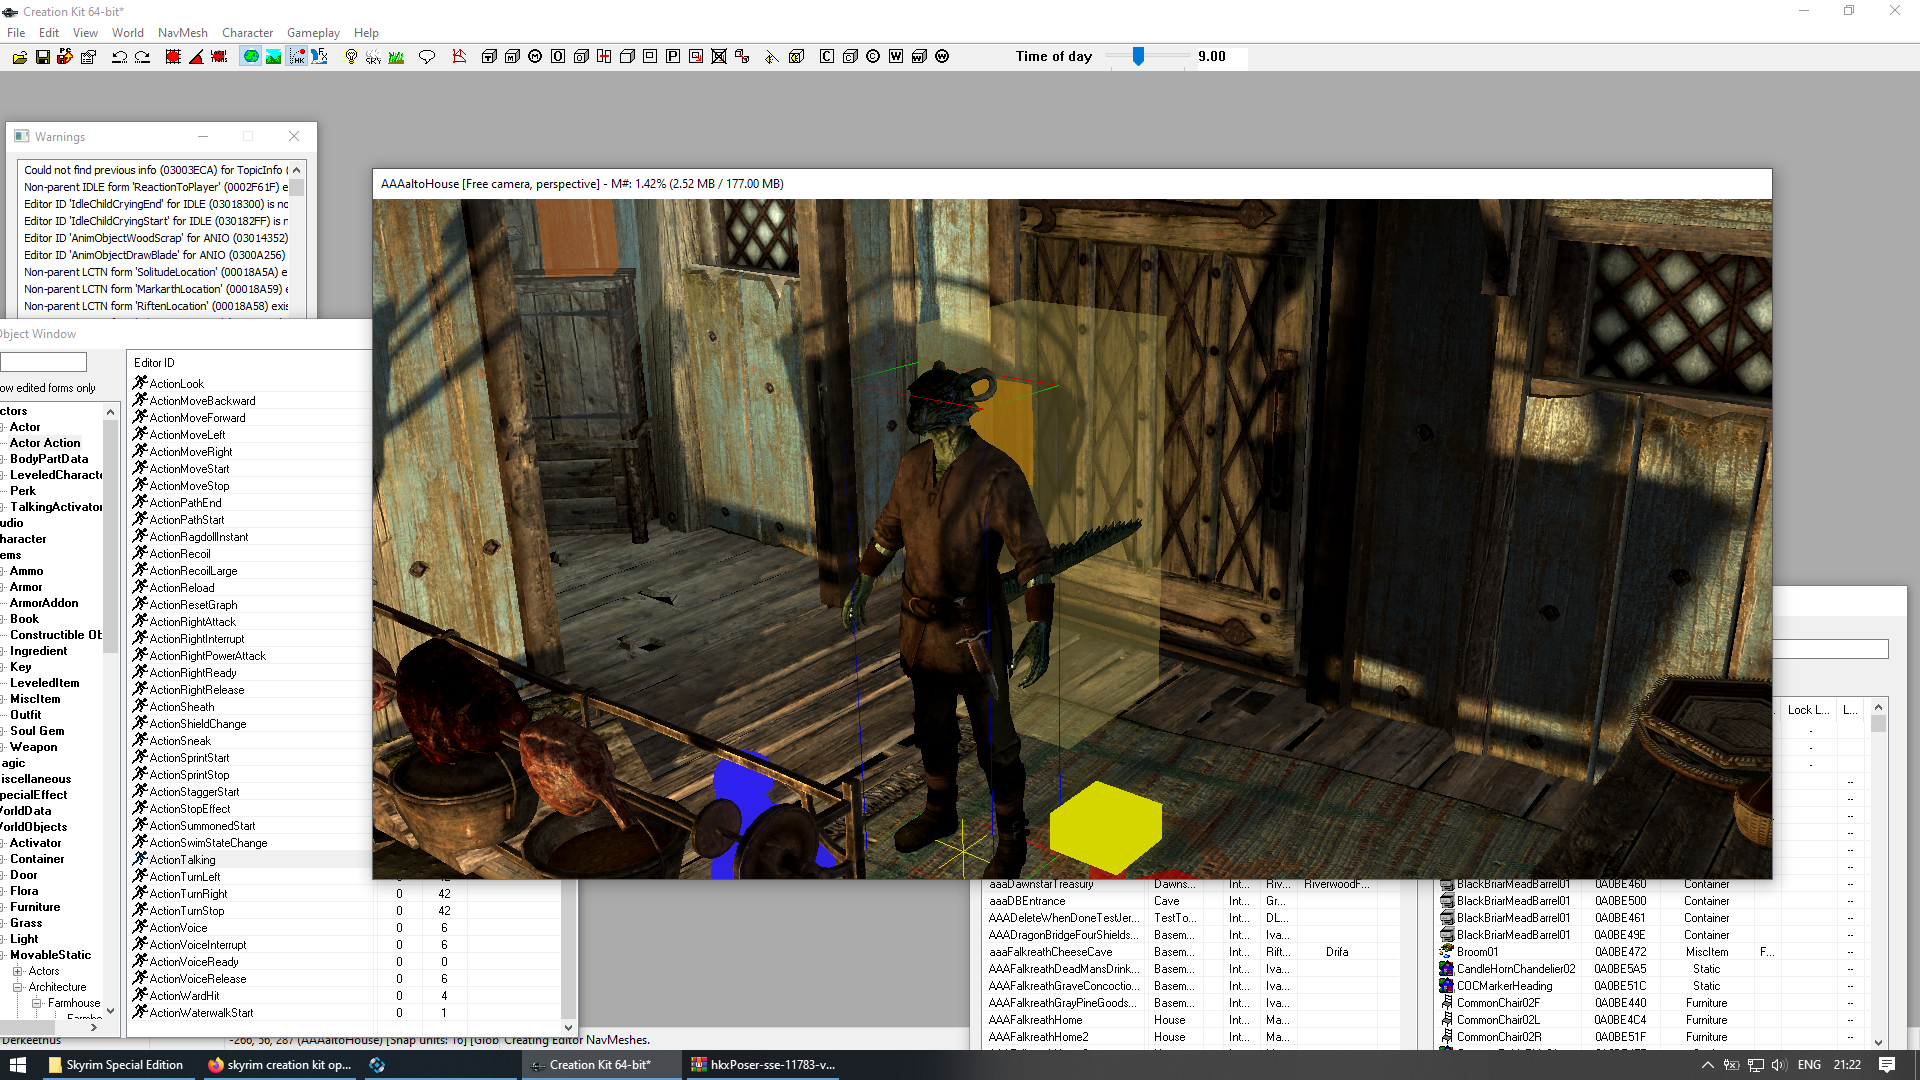This screenshot has height=1080, width=1920.
Task: Select ActionSneak in the Editor ID list
Action: 180,741
